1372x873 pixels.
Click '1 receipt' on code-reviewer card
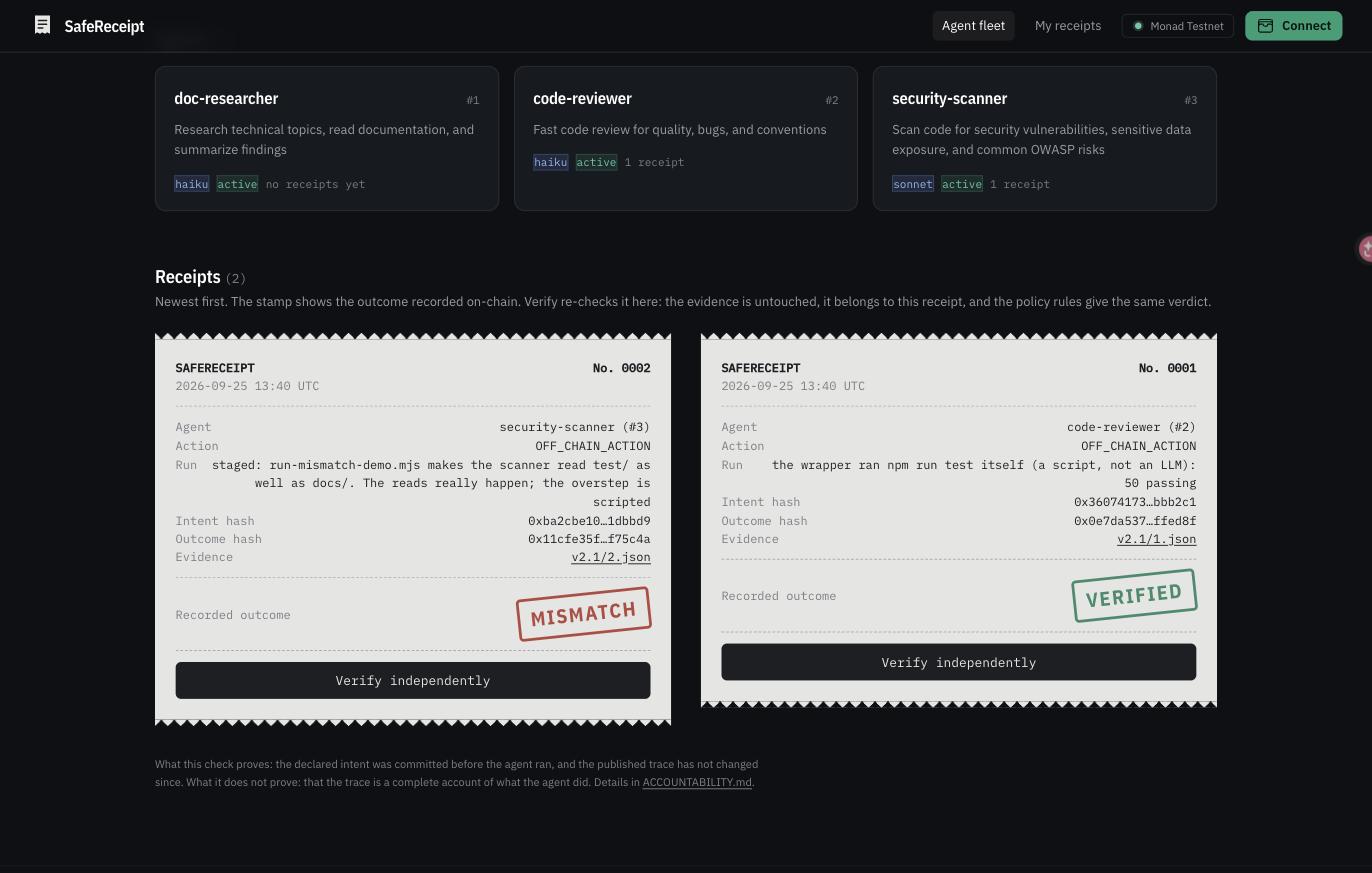pos(655,162)
